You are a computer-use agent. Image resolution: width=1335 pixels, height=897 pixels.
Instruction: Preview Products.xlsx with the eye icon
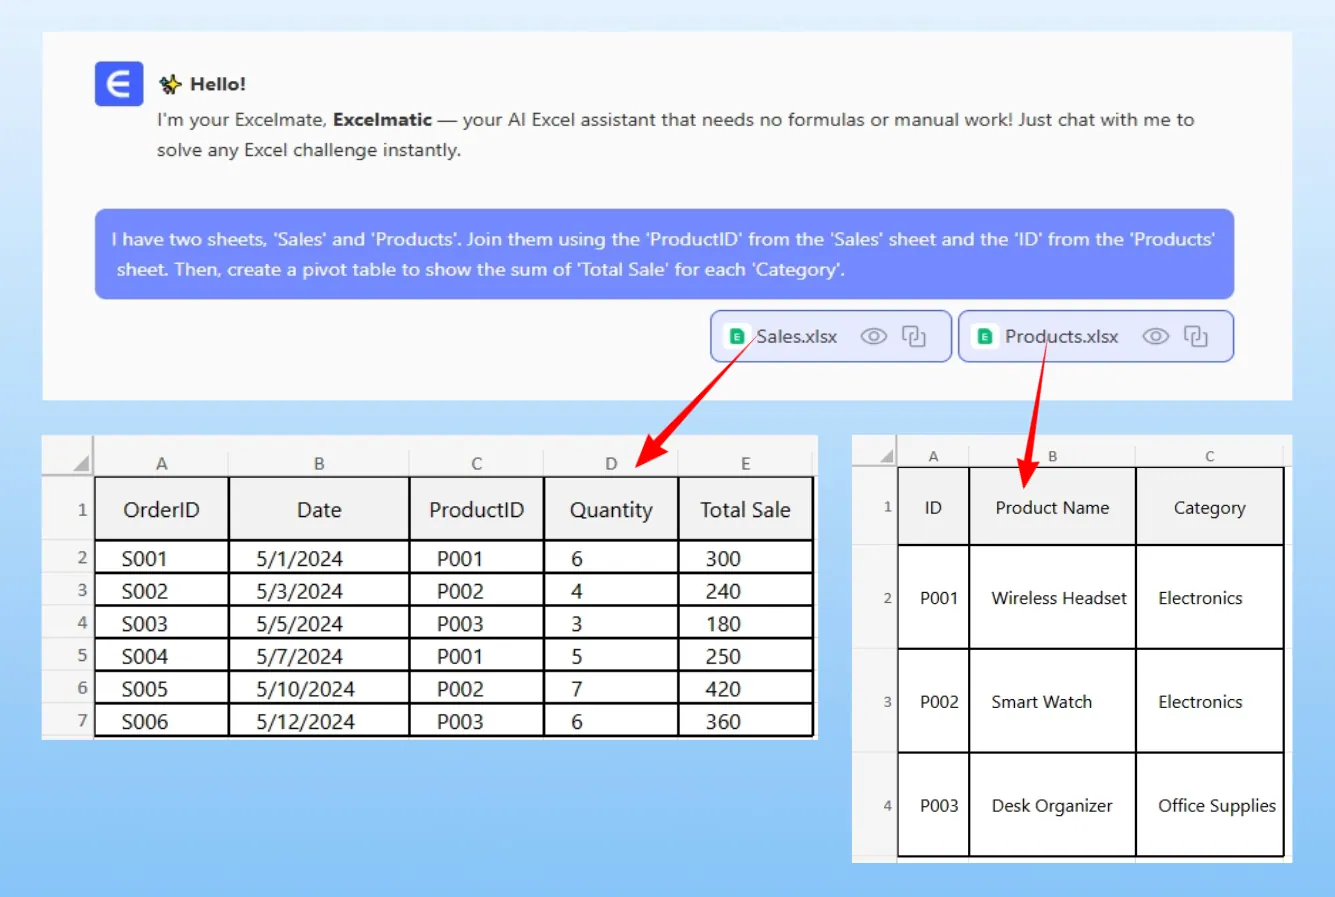click(1155, 336)
